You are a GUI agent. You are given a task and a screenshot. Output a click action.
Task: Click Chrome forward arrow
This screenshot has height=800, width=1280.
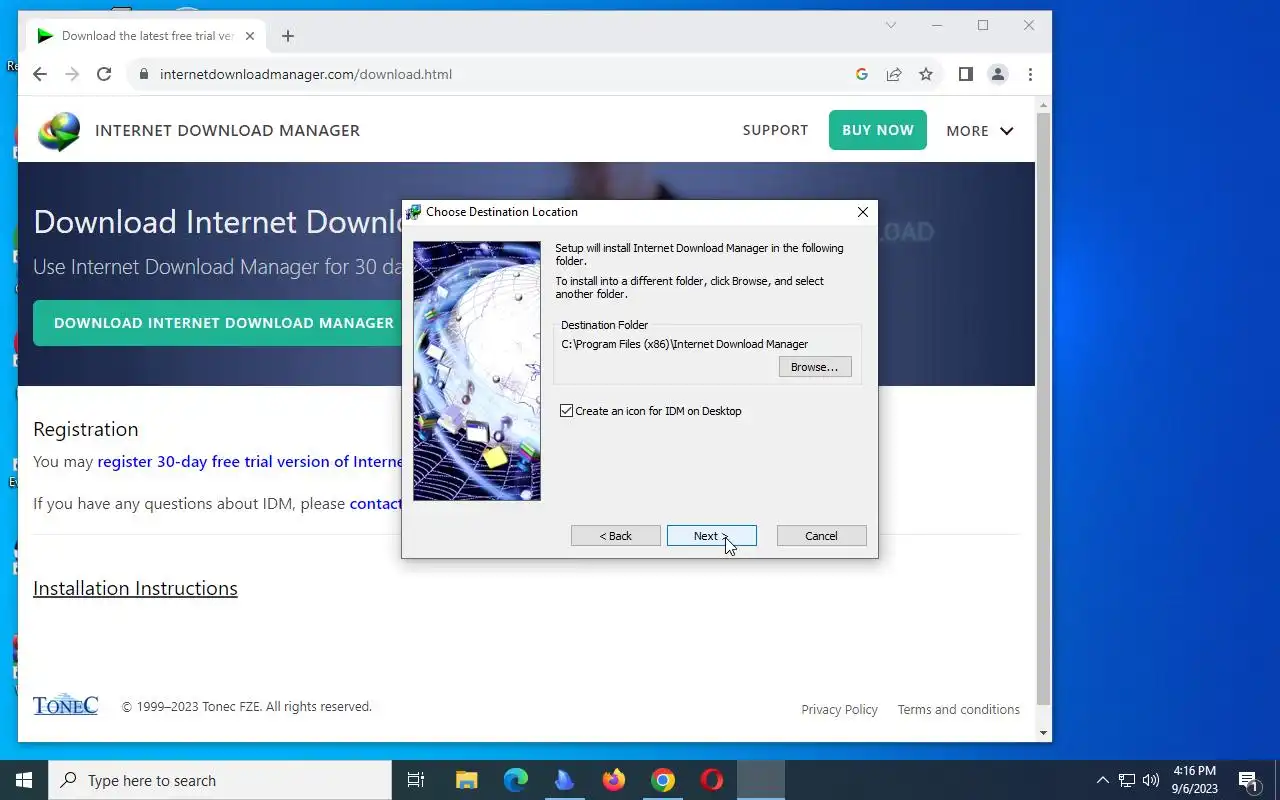(72, 74)
